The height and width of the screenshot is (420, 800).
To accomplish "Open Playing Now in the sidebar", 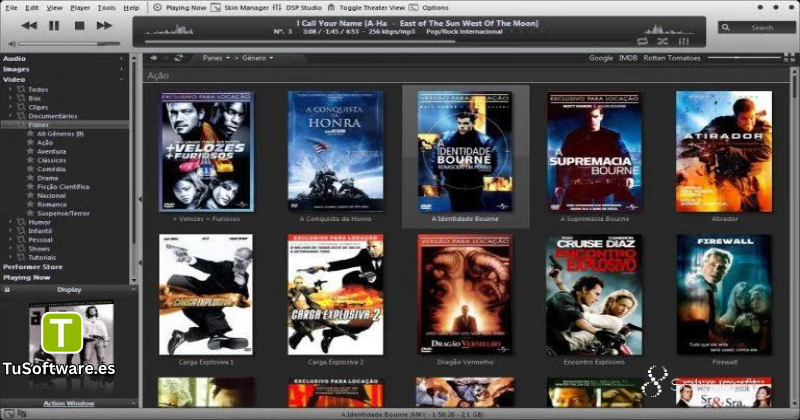I will (27, 278).
